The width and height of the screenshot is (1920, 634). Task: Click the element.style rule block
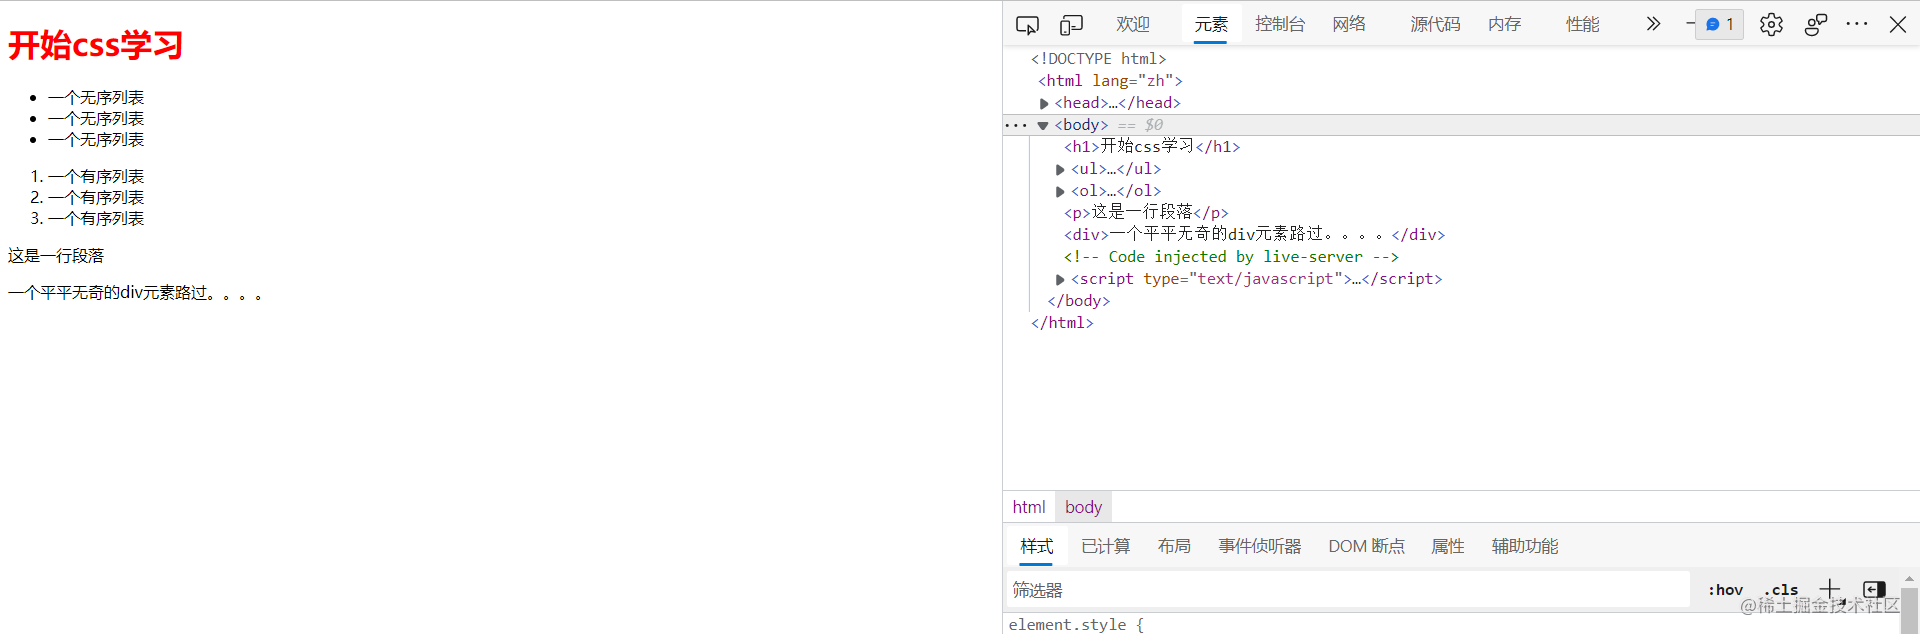click(1076, 625)
